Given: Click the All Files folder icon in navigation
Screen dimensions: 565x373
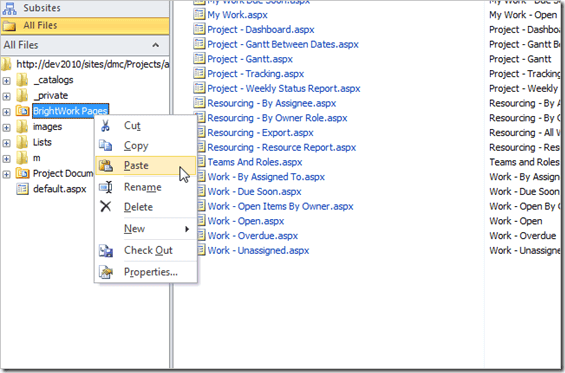Looking at the screenshot, I should click(x=9, y=26).
